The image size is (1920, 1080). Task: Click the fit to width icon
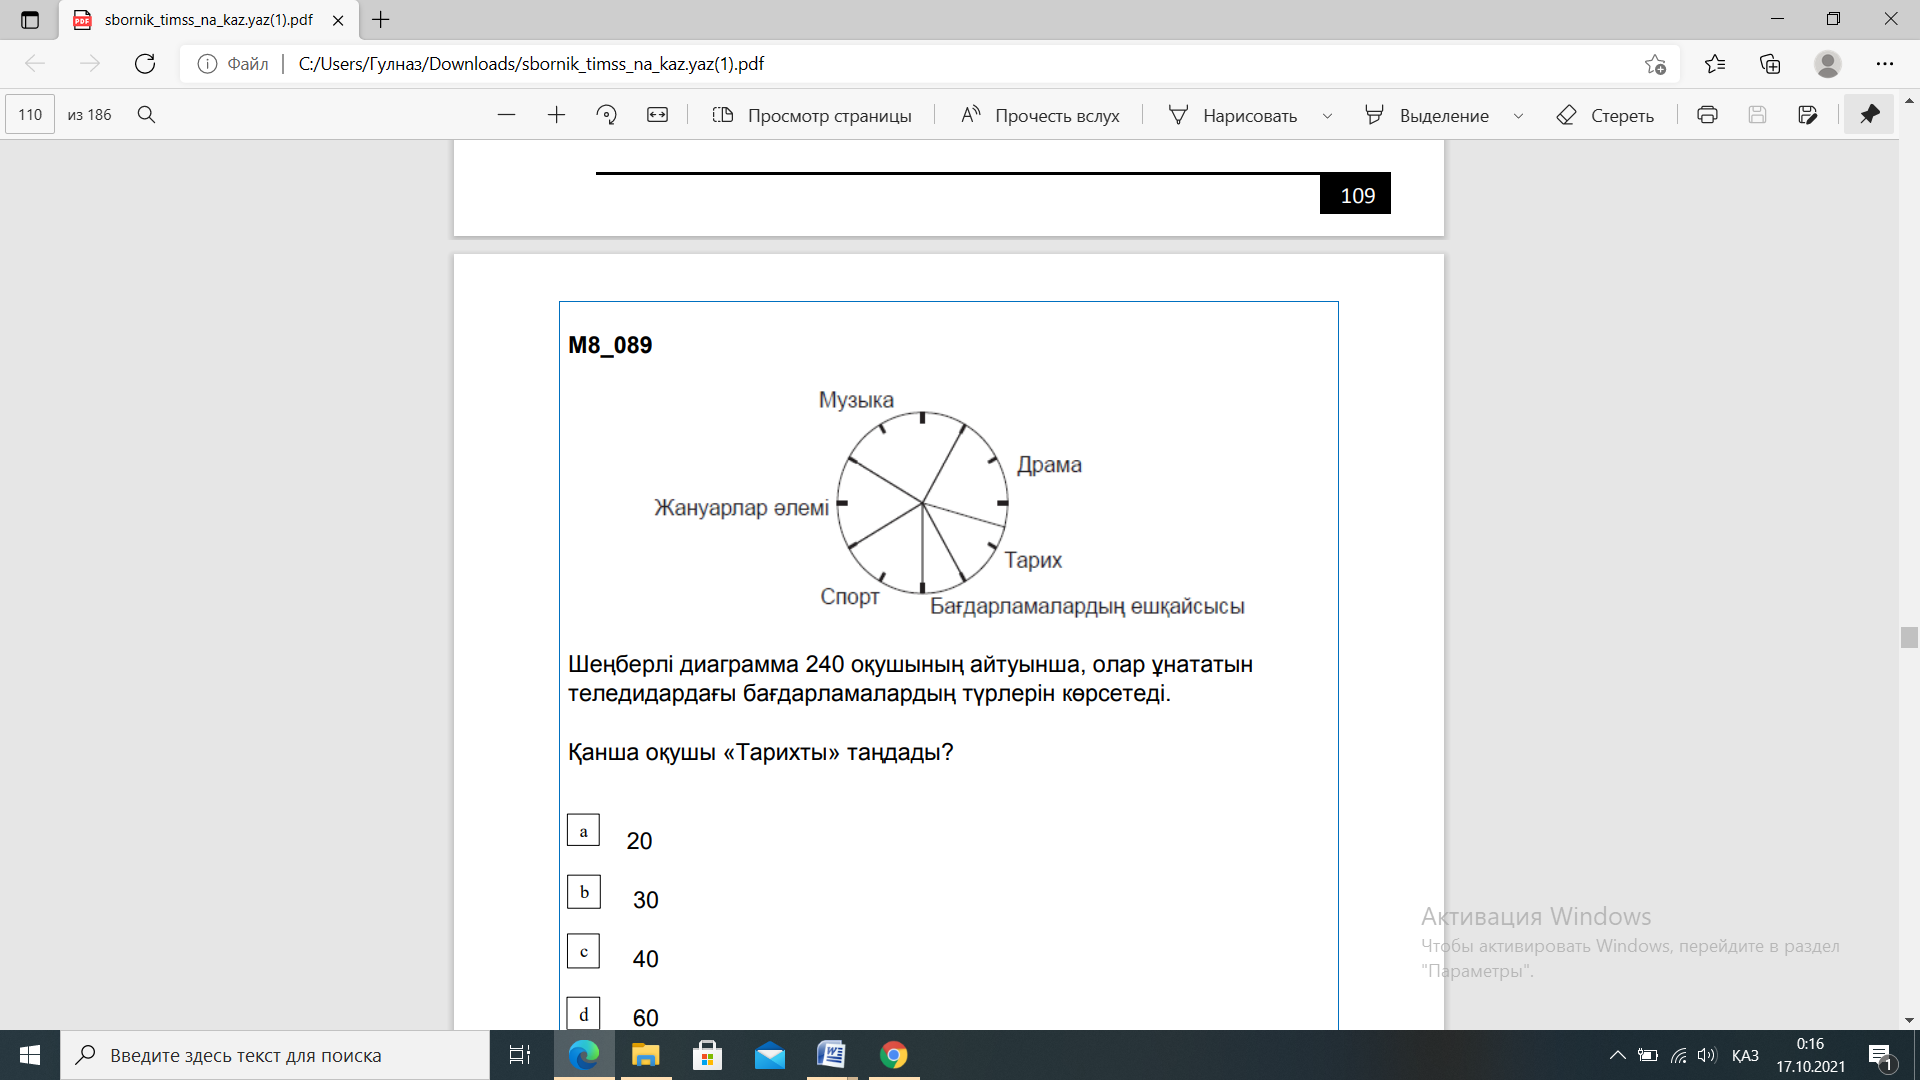[657, 115]
